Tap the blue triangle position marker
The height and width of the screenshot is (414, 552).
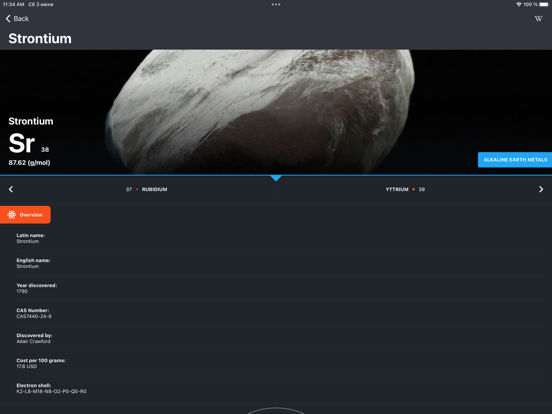[x=276, y=178]
